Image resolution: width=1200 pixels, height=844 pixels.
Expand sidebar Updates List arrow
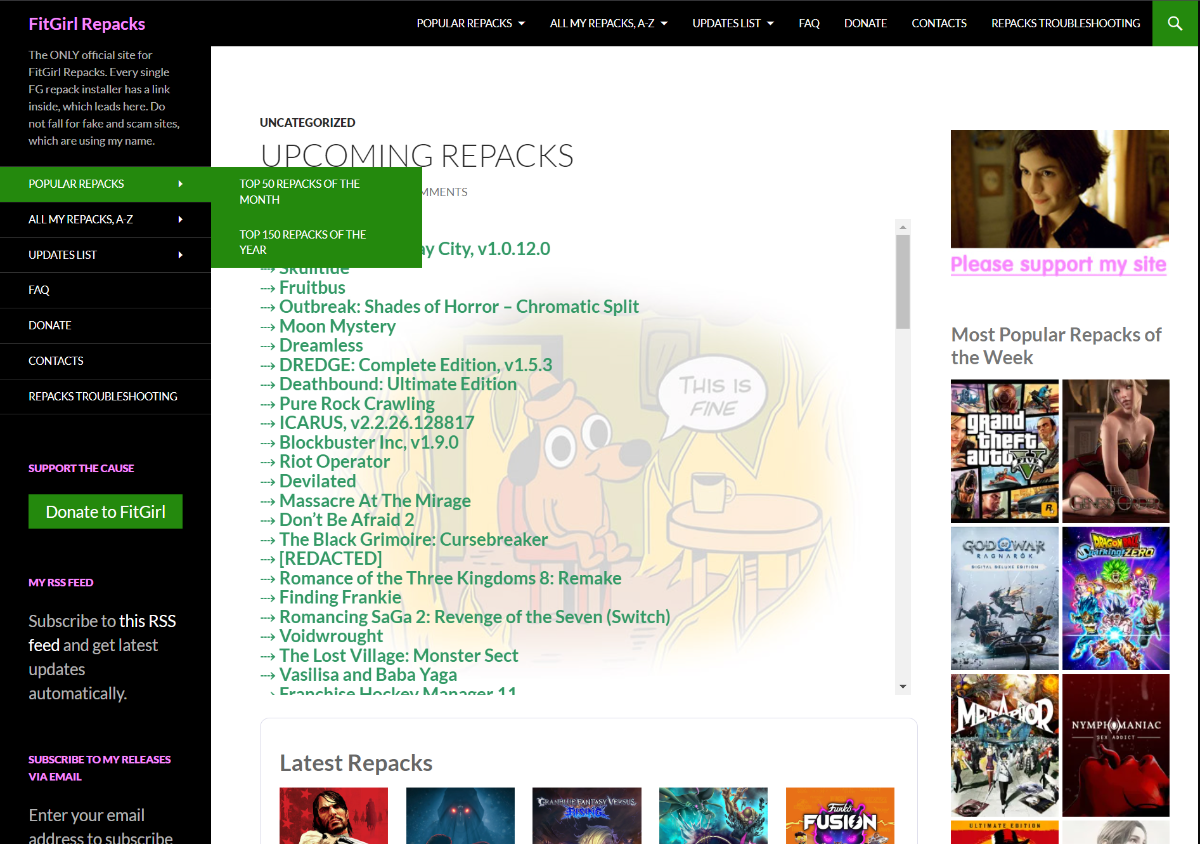coord(181,255)
